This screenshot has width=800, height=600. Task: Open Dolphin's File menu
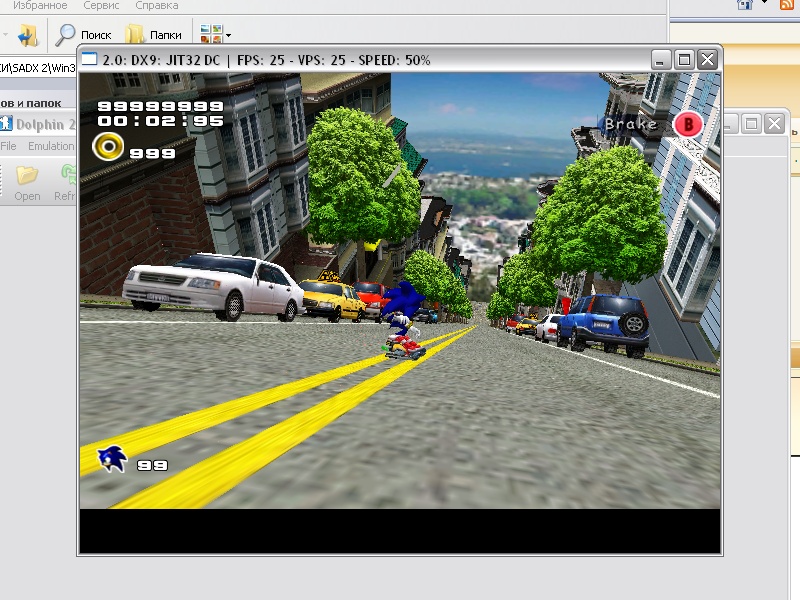pyautogui.click(x=8, y=146)
